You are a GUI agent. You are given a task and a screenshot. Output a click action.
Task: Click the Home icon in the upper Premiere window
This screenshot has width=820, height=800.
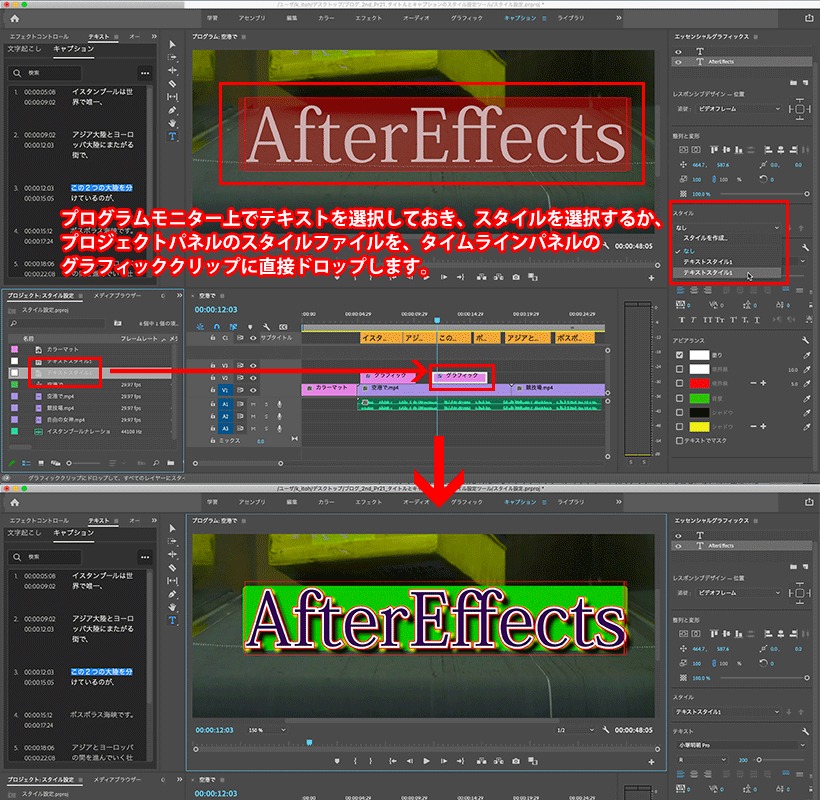click(15, 18)
